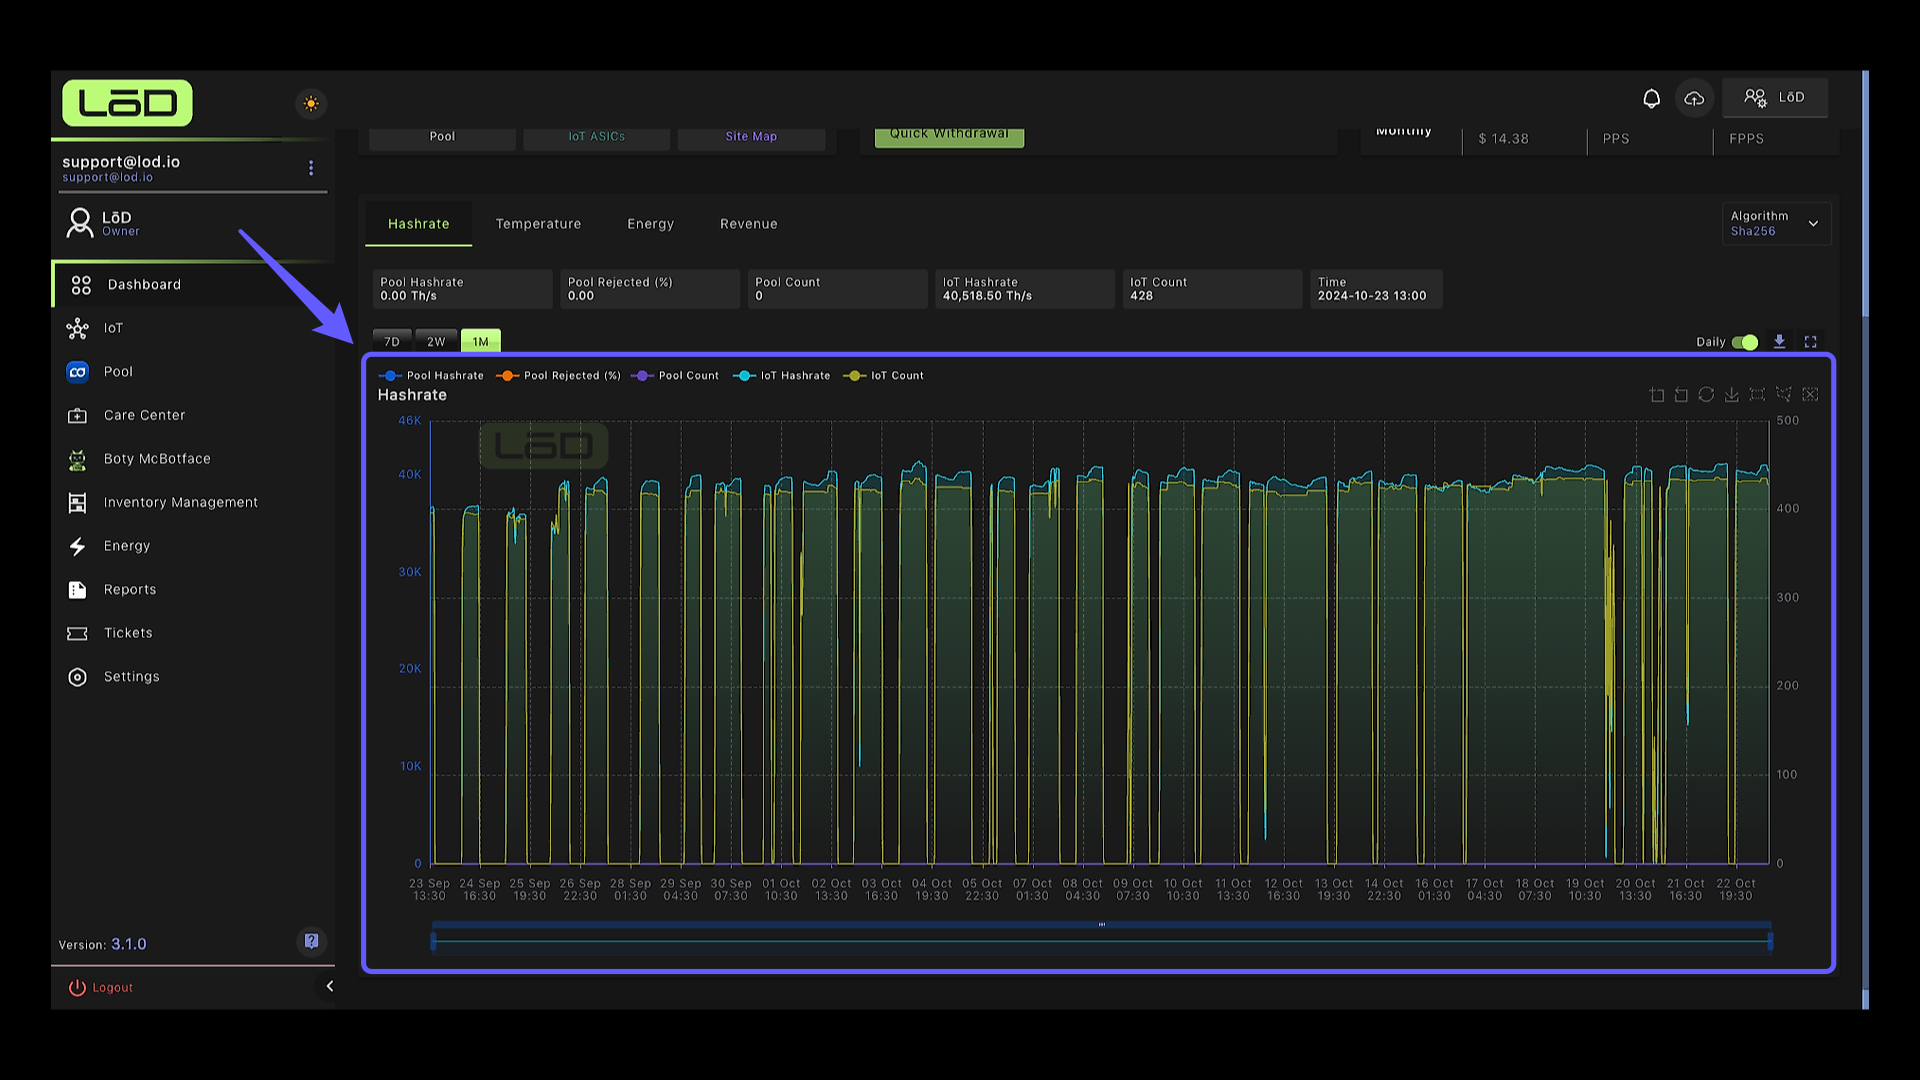Image resolution: width=1920 pixels, height=1080 pixels.
Task: Select the polygon brush selection icon
Action: [1783, 395]
